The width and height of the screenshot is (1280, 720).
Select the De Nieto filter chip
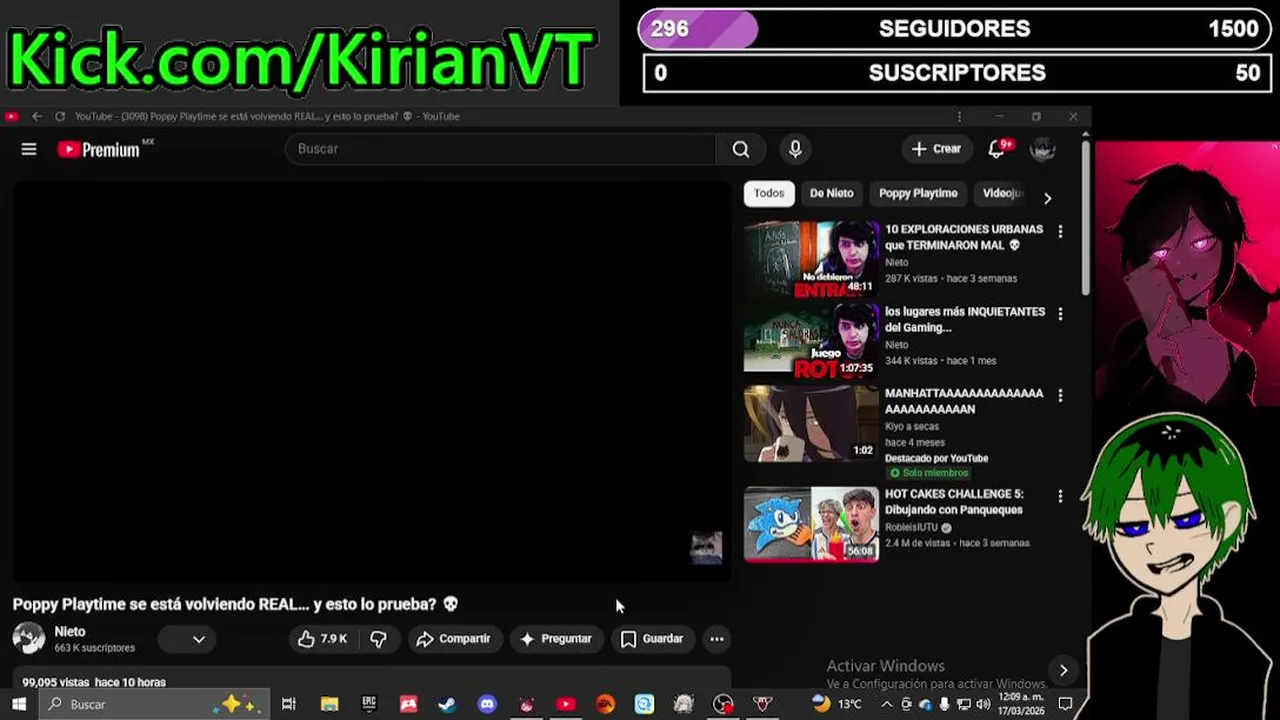pos(832,194)
